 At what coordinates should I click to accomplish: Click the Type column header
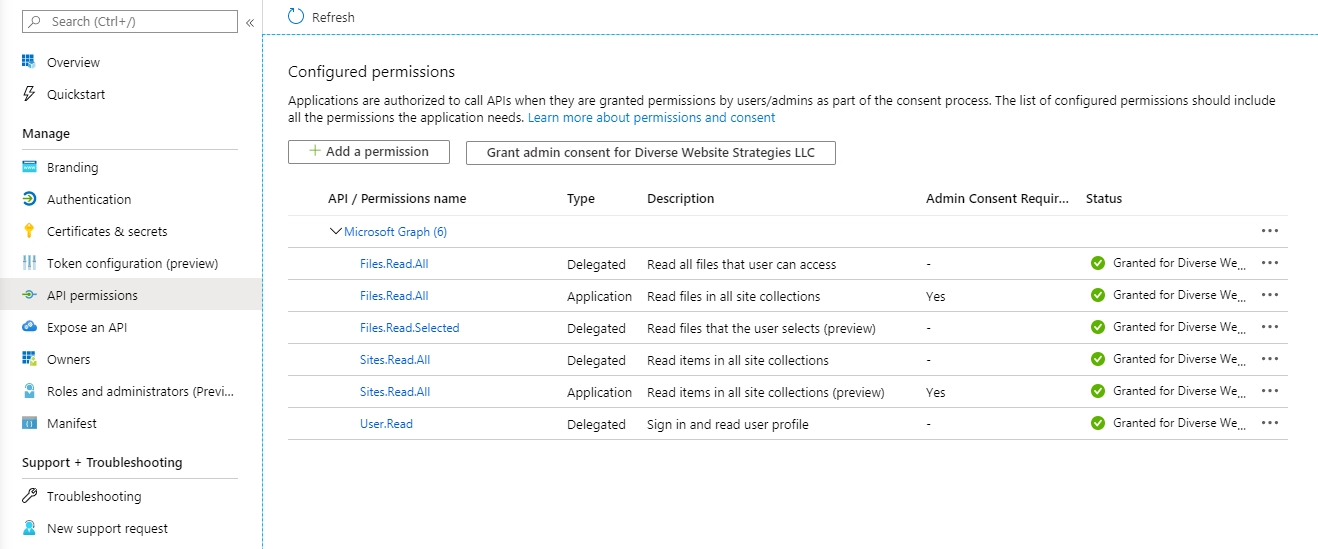581,198
